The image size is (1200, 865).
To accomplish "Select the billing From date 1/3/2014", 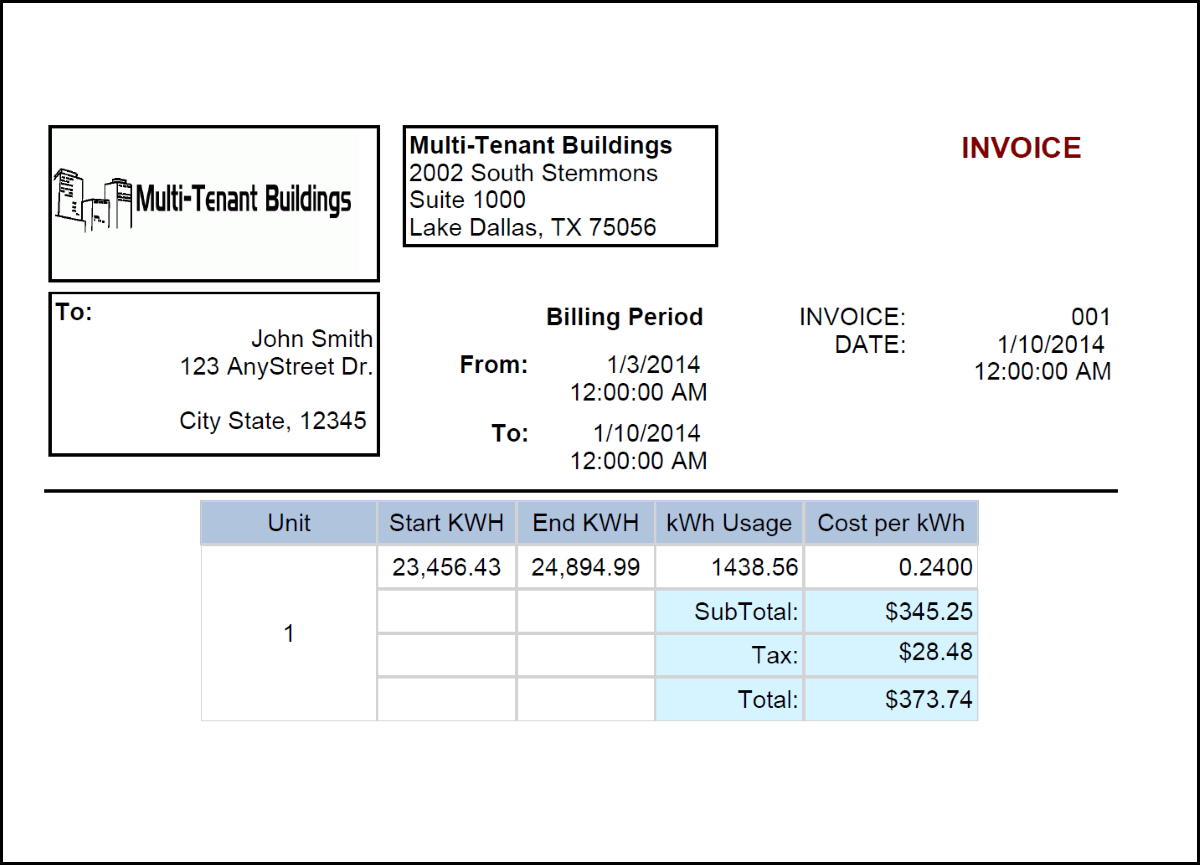I will point(653,365).
